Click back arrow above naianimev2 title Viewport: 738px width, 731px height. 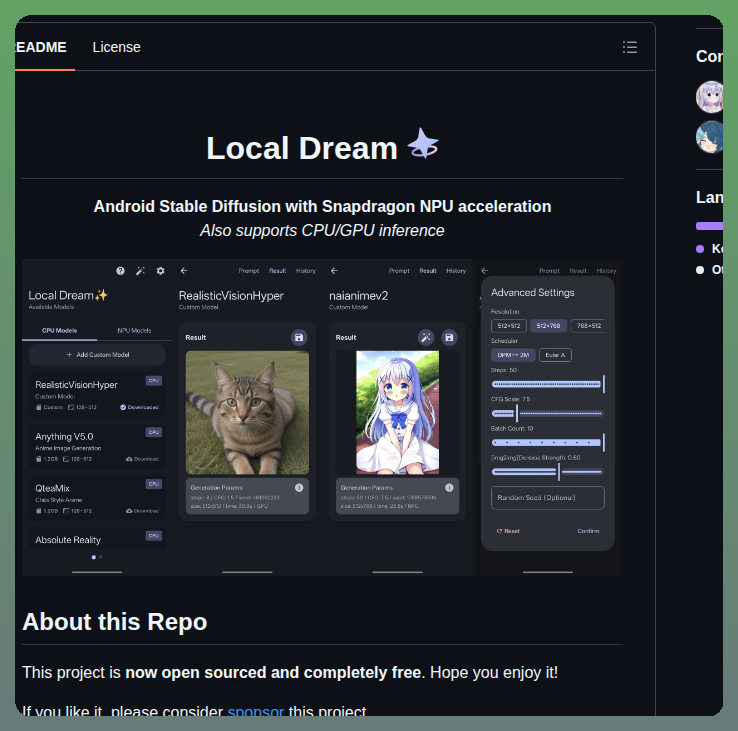(334, 271)
